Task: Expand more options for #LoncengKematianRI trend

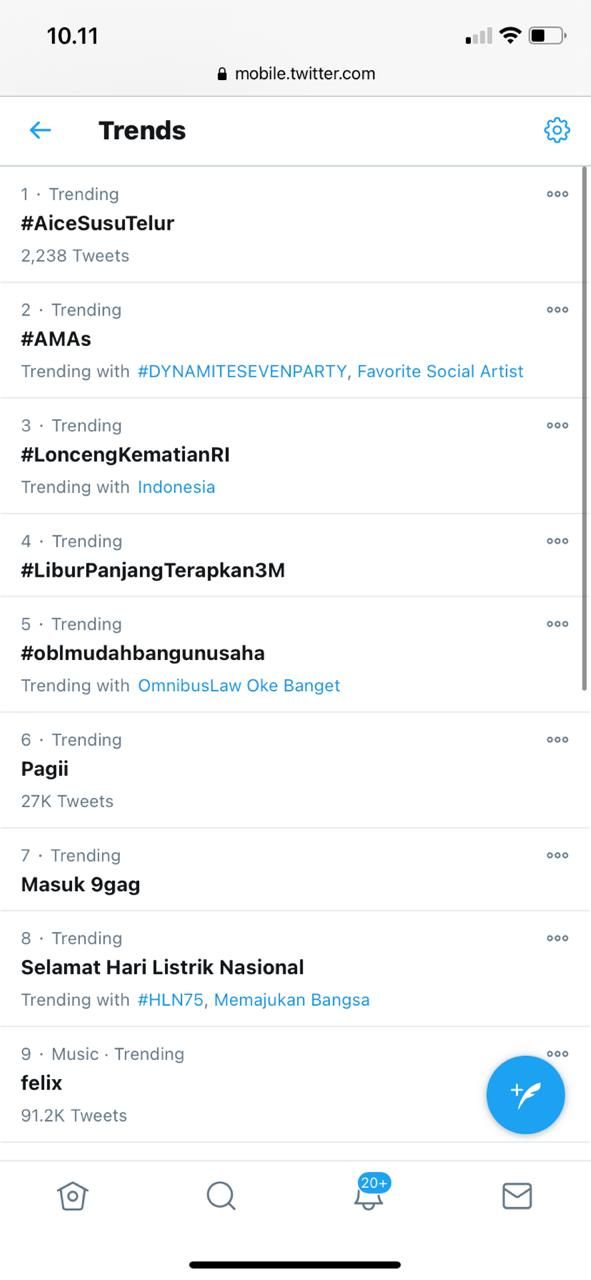Action: tap(557, 425)
